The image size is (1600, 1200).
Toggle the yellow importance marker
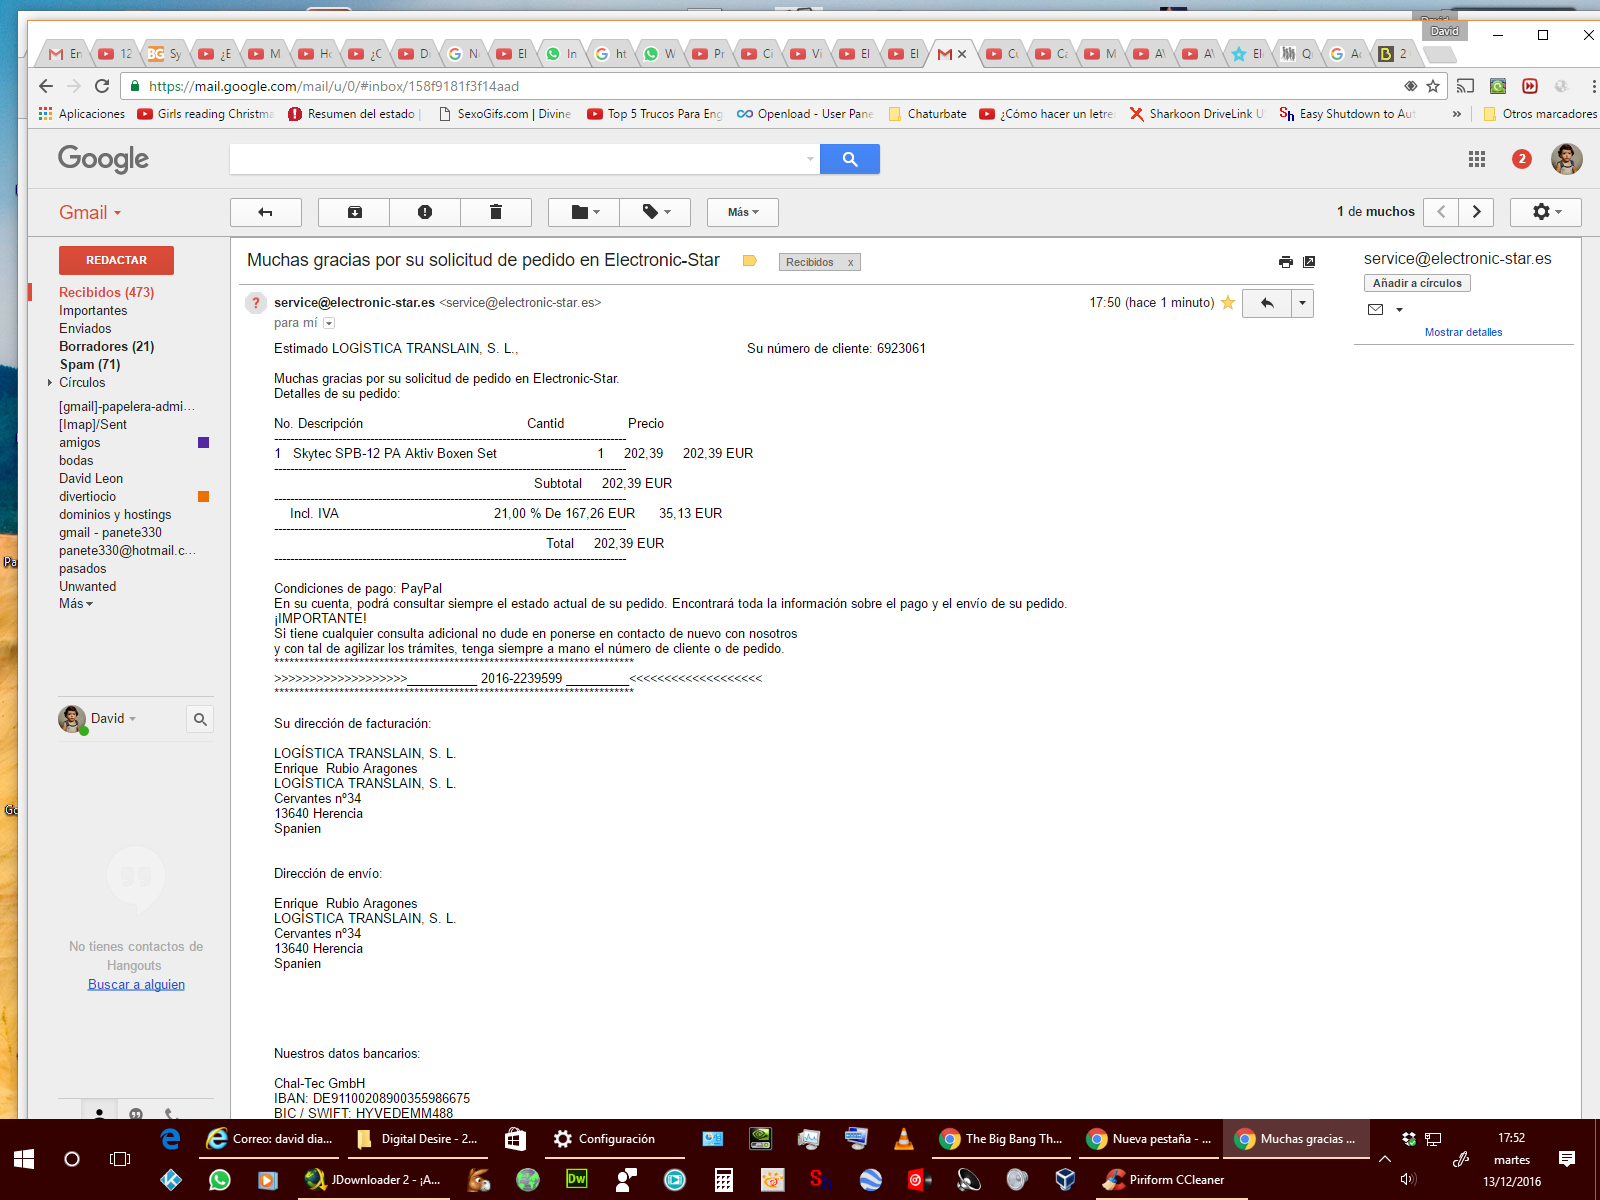749,261
